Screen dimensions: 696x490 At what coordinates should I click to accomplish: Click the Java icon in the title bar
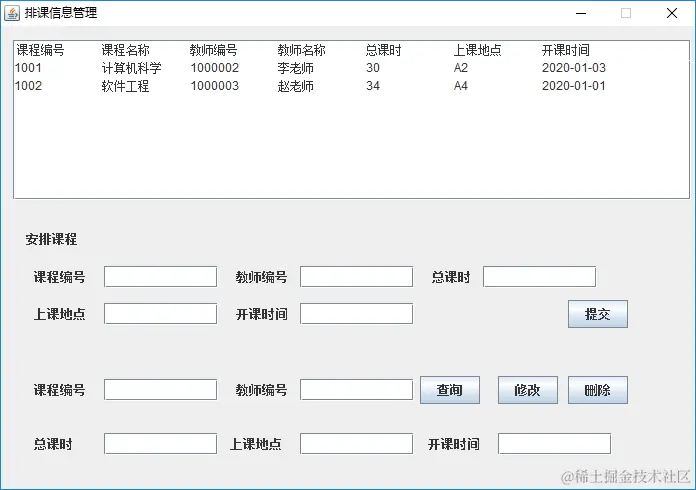click(x=12, y=13)
